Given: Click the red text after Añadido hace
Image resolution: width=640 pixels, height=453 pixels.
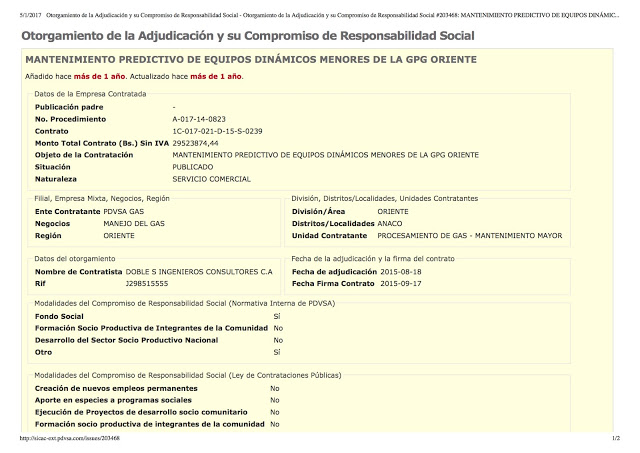Looking at the screenshot, I should click(96, 77).
